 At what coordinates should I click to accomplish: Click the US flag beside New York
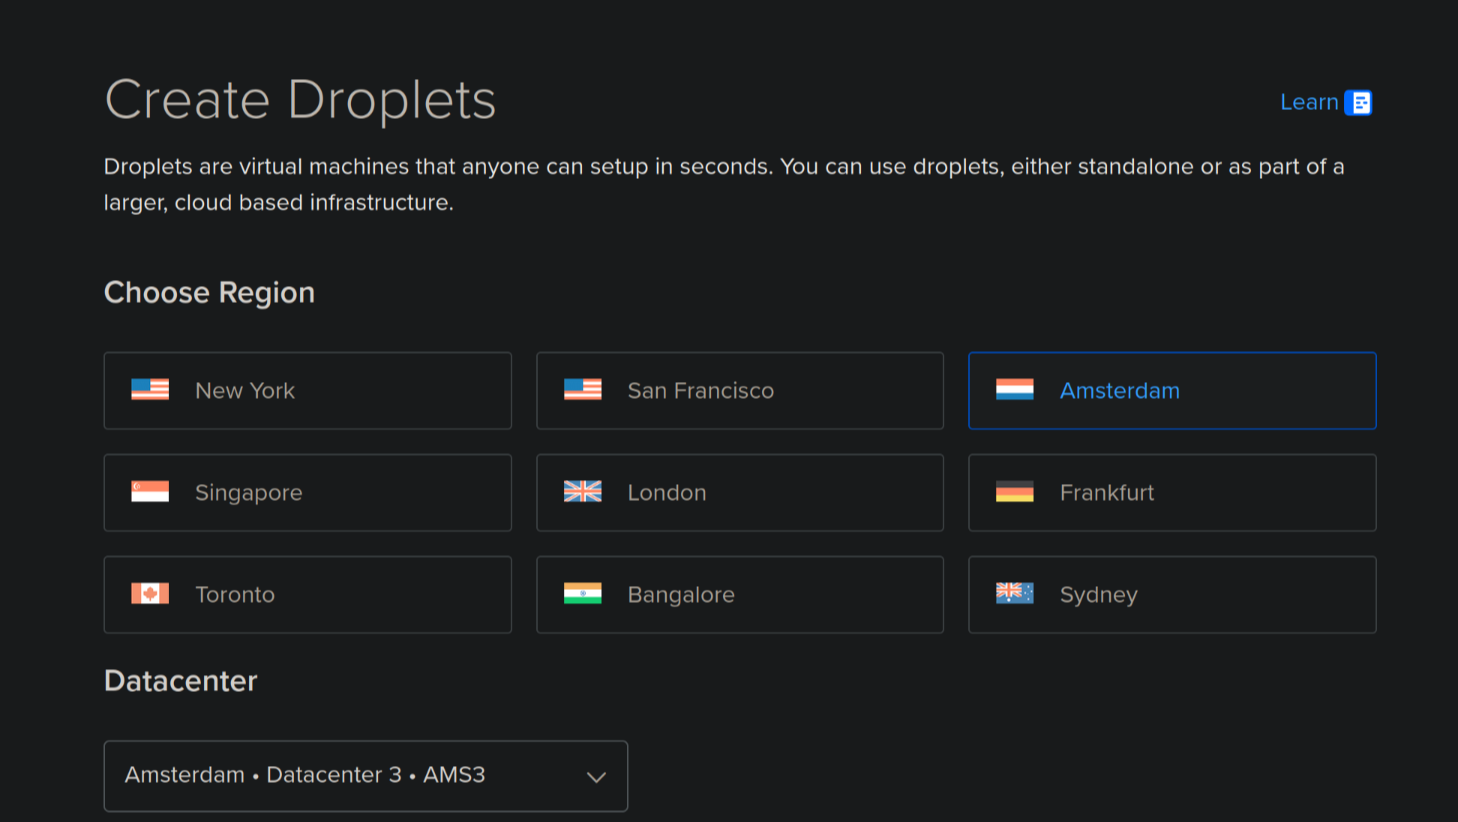coord(150,390)
